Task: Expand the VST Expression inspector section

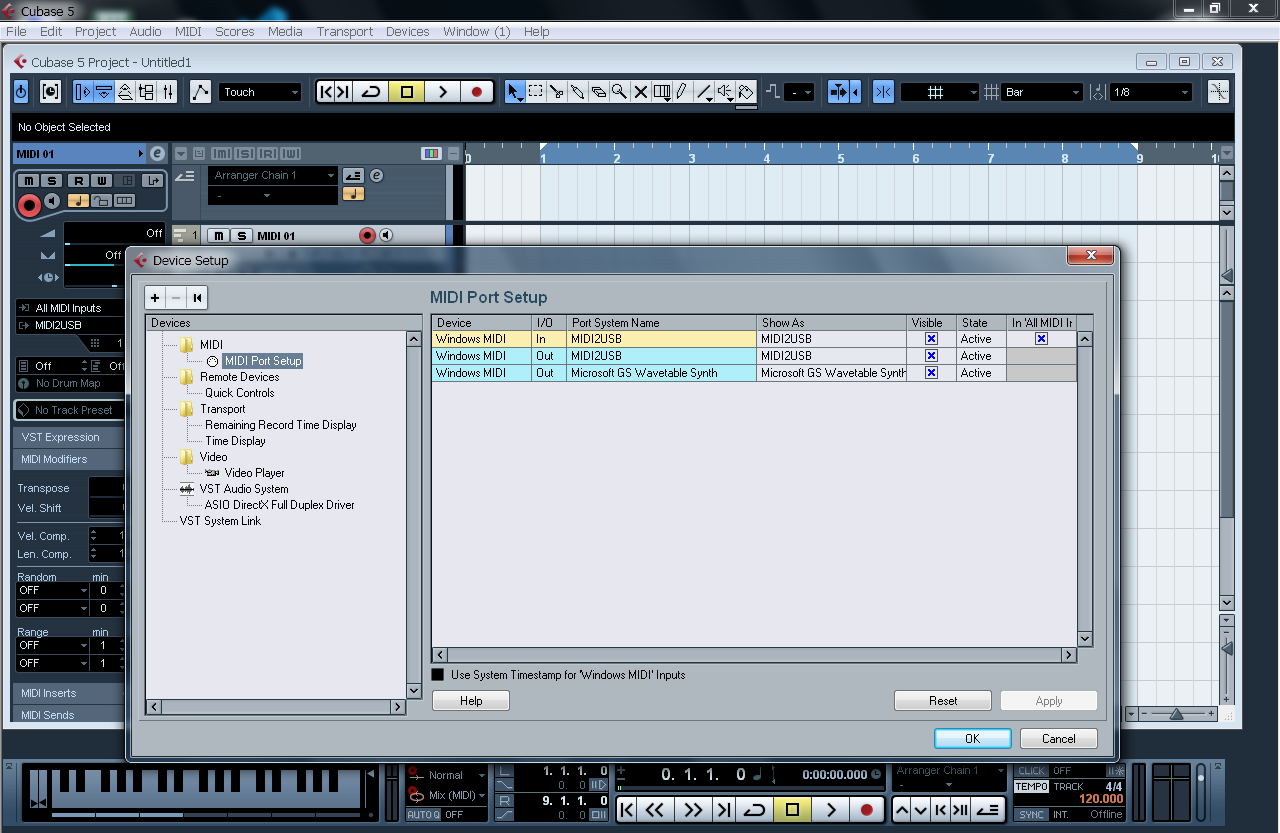Action: [x=68, y=437]
